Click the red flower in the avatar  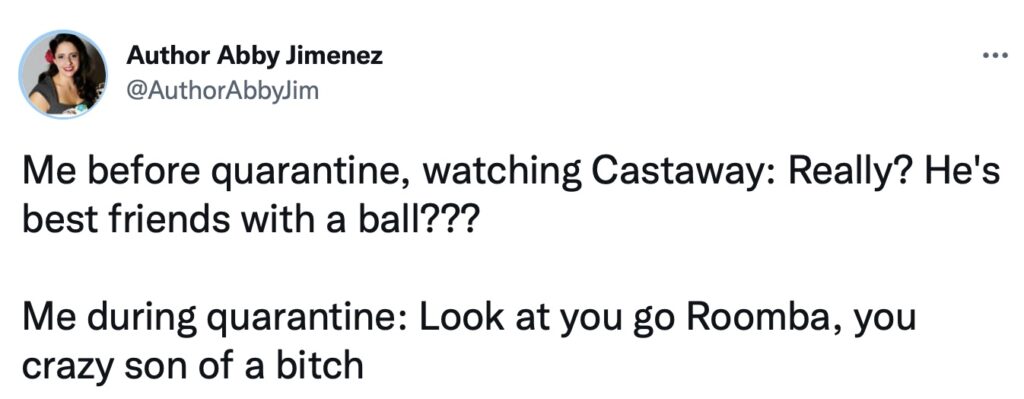47,56
